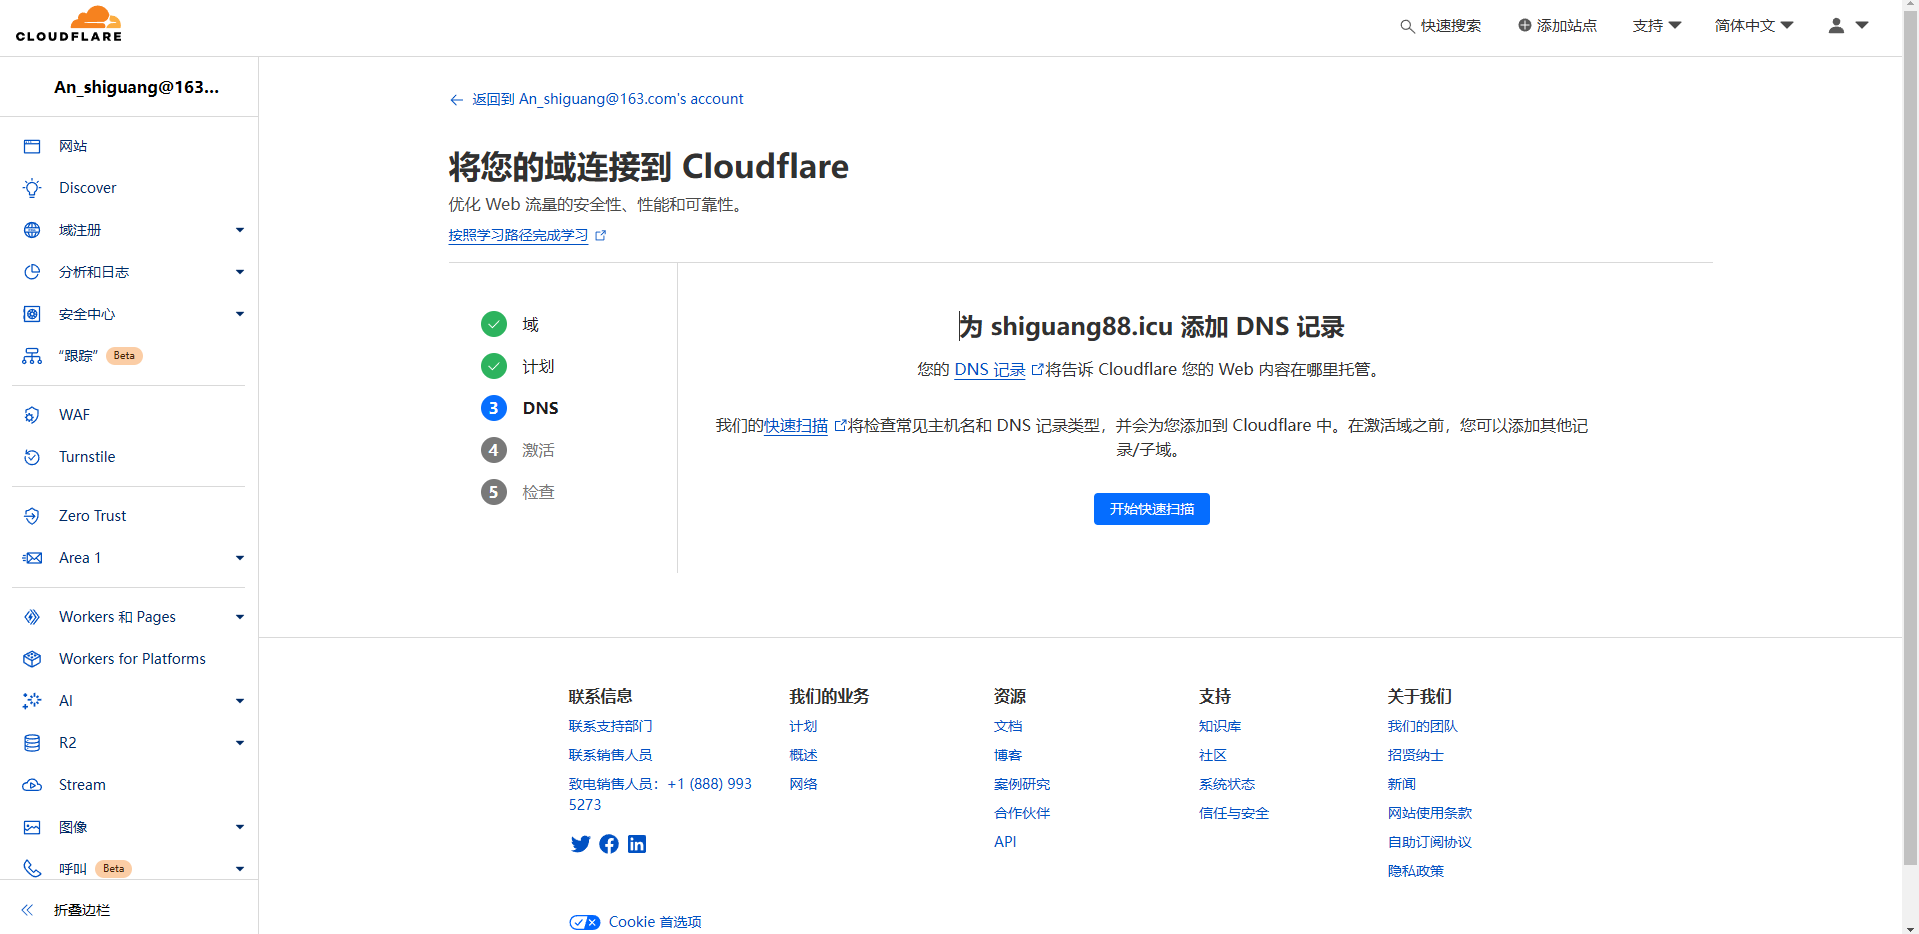Click the Workers for Platforms icon
Screen dimensions: 1919x934
(x=32, y=659)
